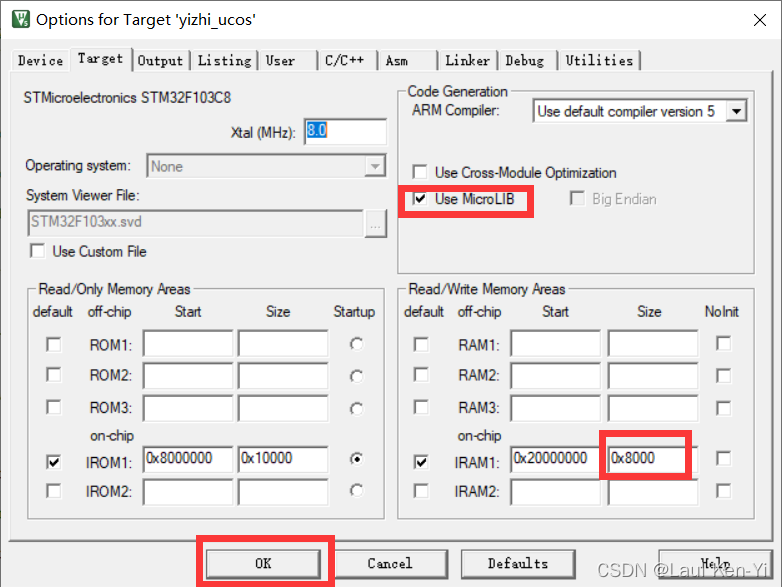Switch to the Linker tab
Viewport: 782px width, 587px height.
(x=467, y=61)
